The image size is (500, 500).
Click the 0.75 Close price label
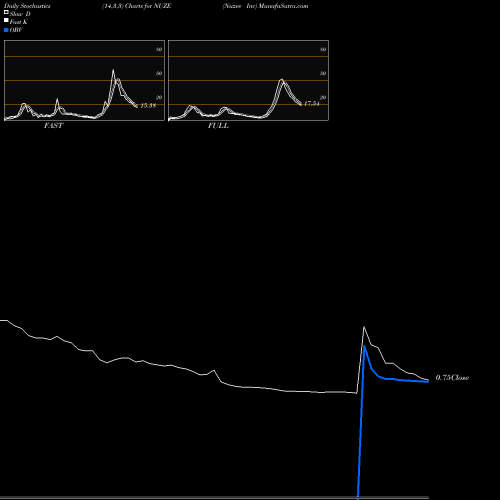click(x=452, y=378)
